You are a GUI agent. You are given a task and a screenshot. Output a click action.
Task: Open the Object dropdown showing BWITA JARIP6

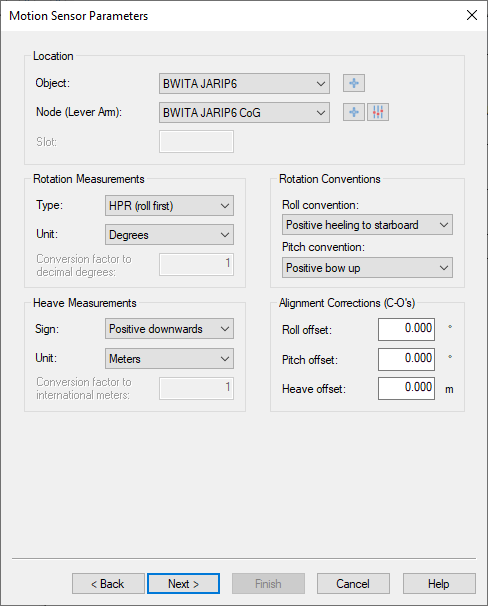pos(244,83)
